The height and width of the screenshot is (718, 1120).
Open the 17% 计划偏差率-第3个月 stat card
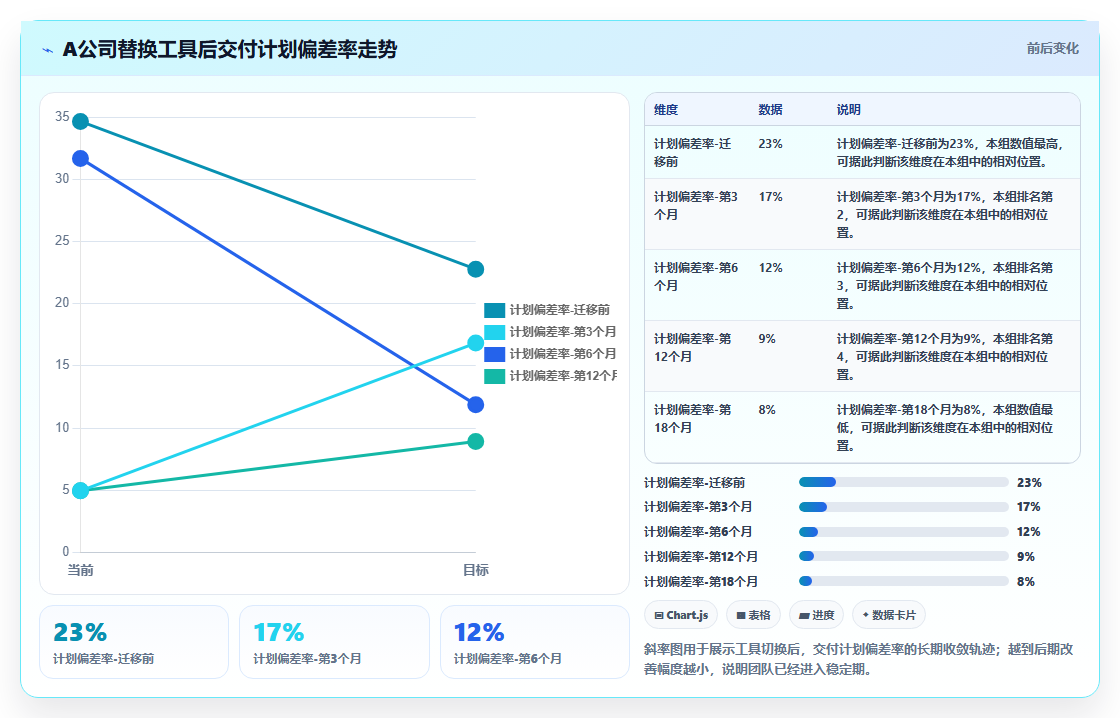click(334, 642)
